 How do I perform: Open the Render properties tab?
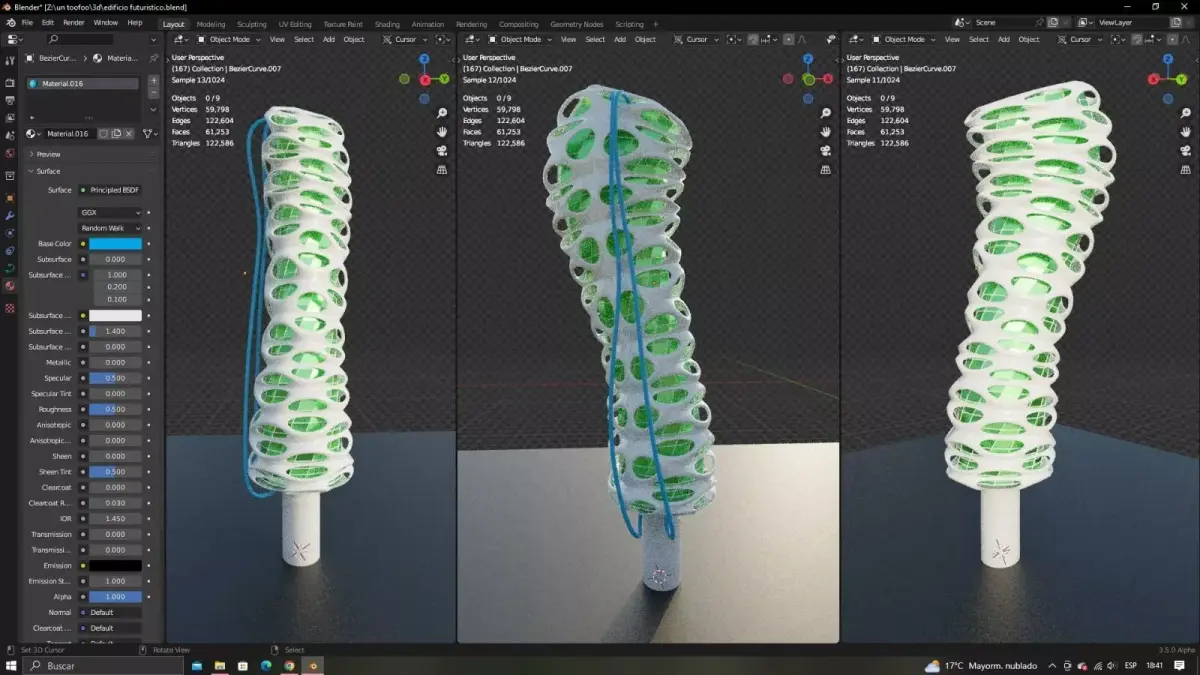[x=10, y=83]
